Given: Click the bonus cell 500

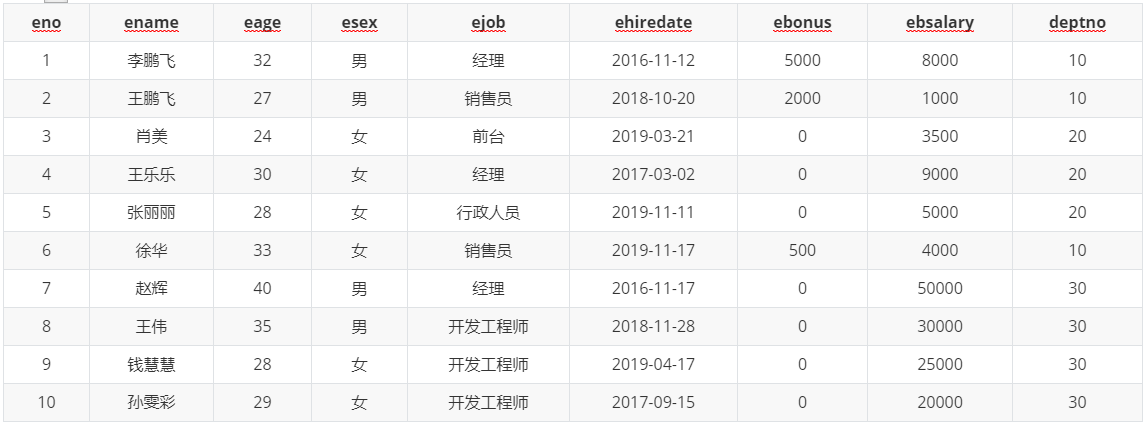Looking at the screenshot, I should (802, 251).
